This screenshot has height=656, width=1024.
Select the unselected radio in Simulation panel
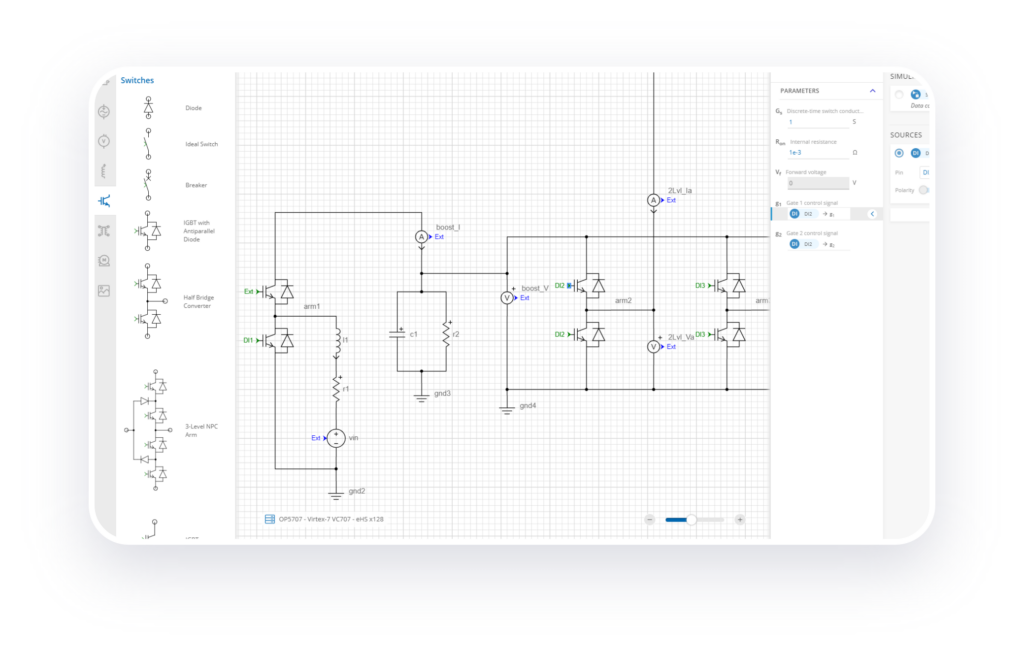coord(899,95)
